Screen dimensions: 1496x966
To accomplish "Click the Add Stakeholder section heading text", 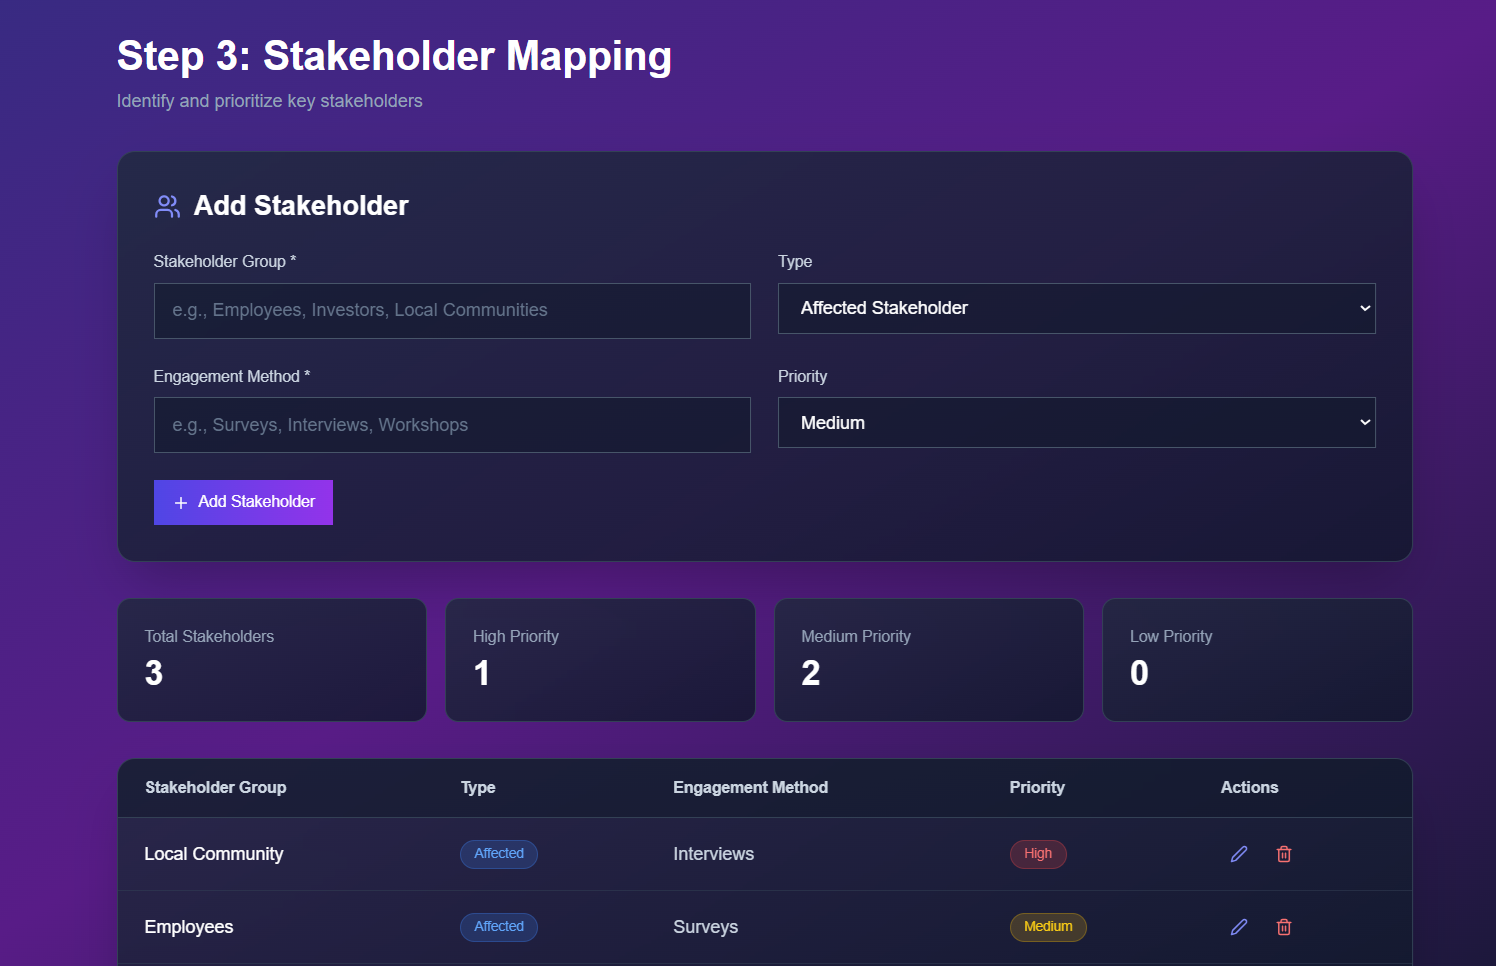I will [301, 206].
